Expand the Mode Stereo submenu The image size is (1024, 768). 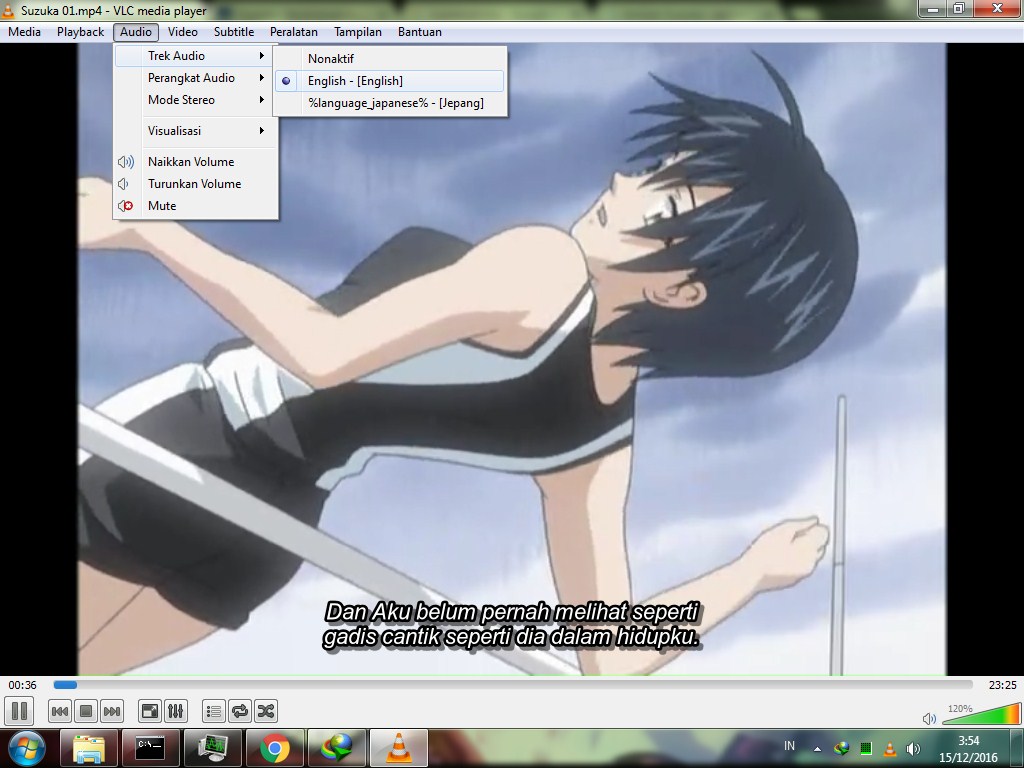click(x=196, y=100)
